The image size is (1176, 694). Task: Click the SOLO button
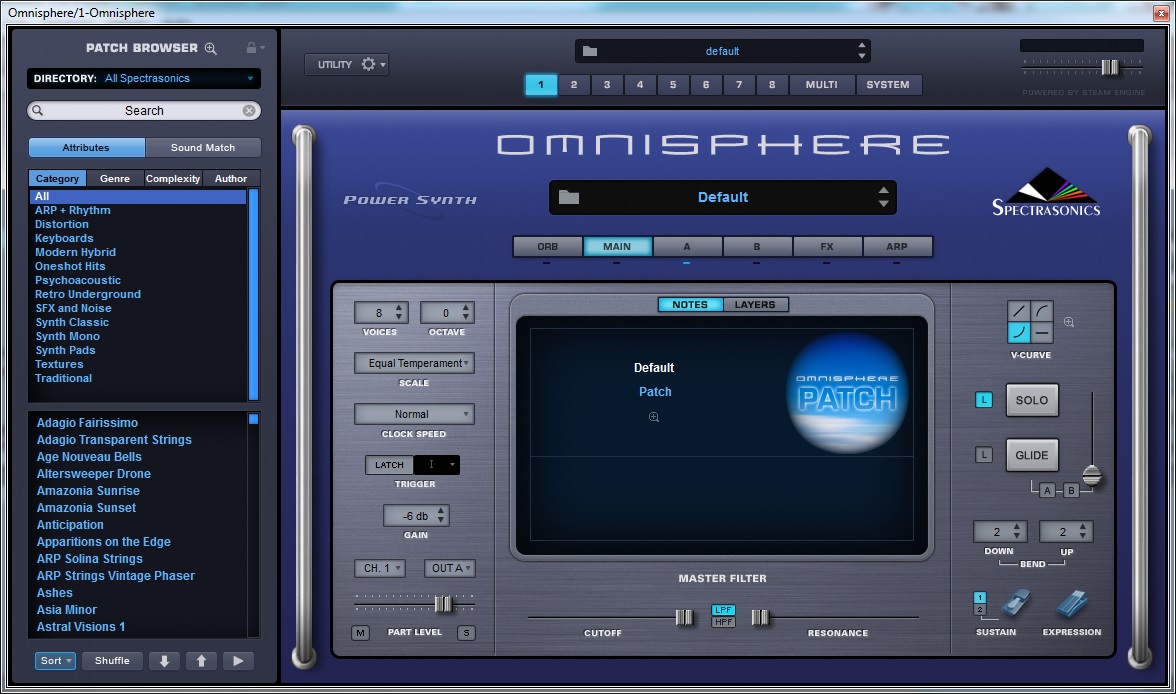coord(1032,401)
